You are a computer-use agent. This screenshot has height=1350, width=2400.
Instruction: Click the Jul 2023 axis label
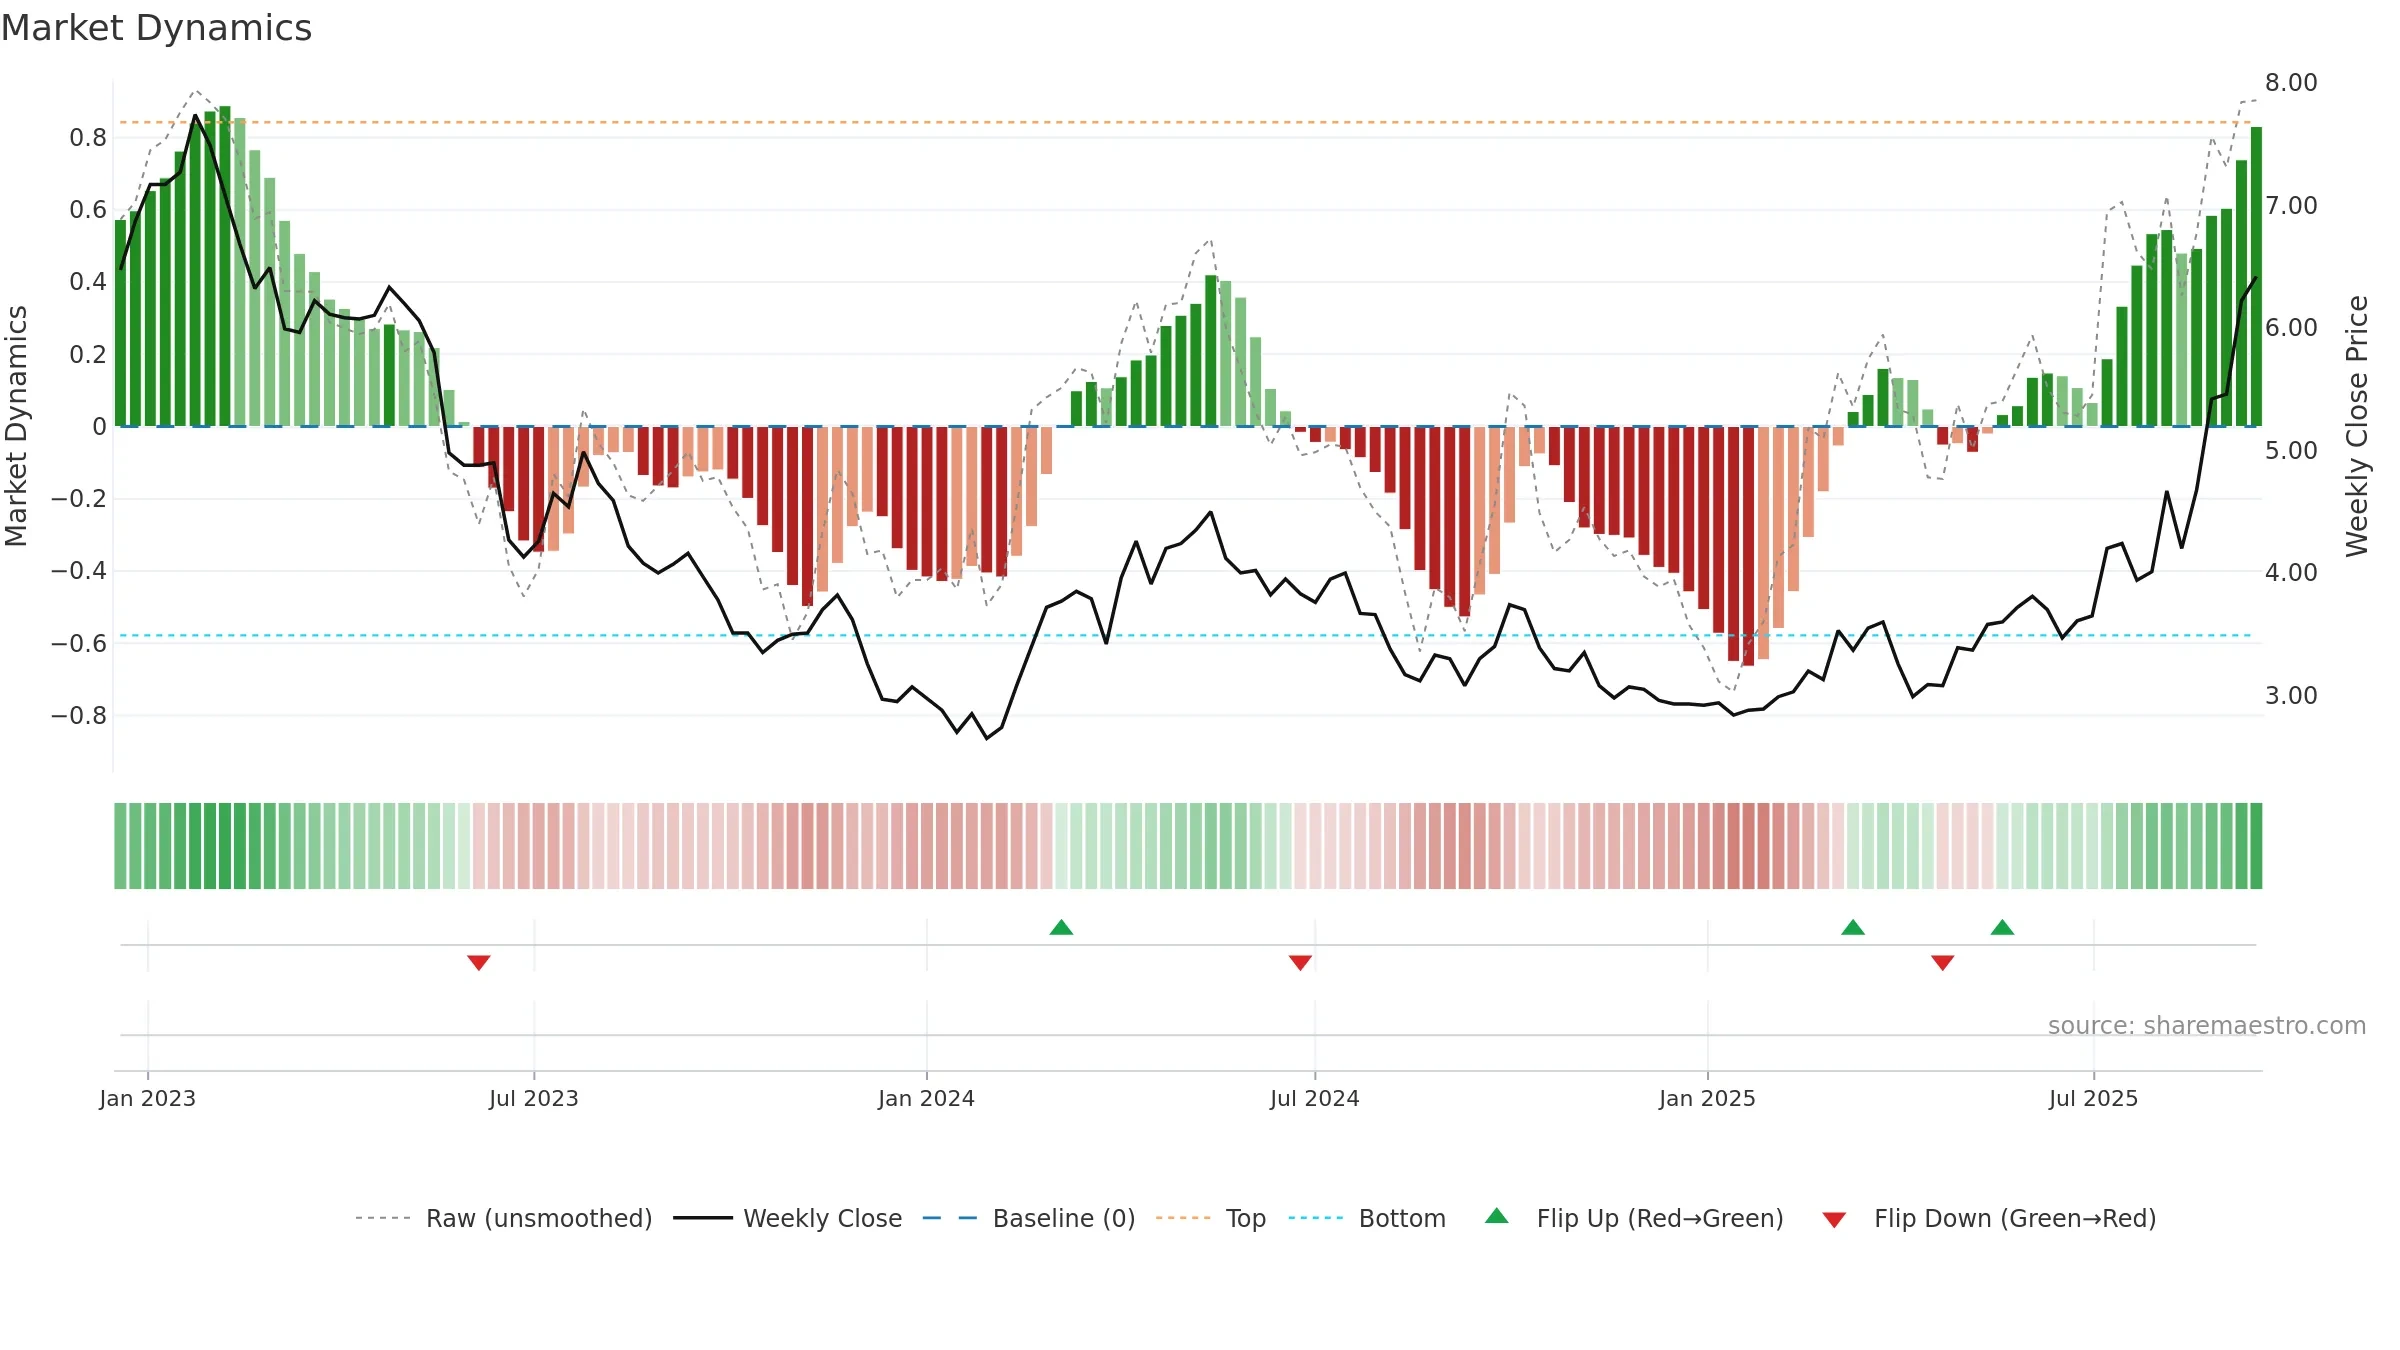tap(534, 1098)
